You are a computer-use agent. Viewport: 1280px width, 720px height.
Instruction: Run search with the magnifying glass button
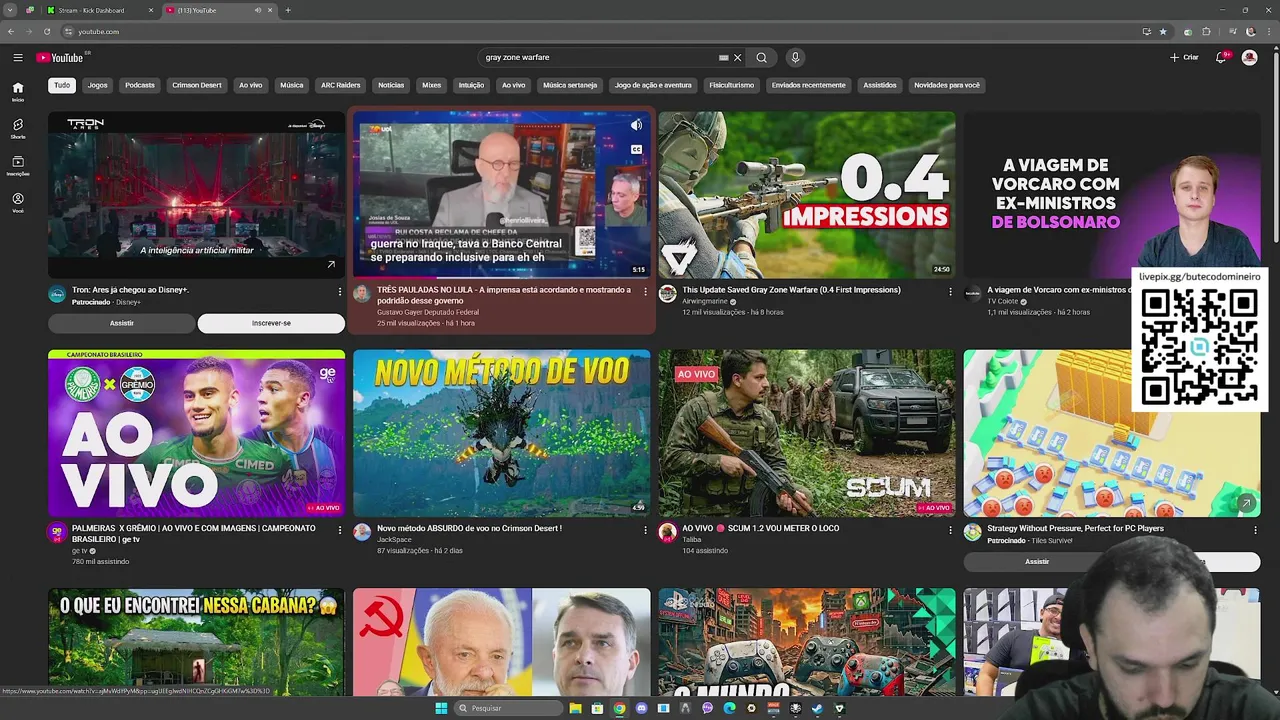[761, 58]
